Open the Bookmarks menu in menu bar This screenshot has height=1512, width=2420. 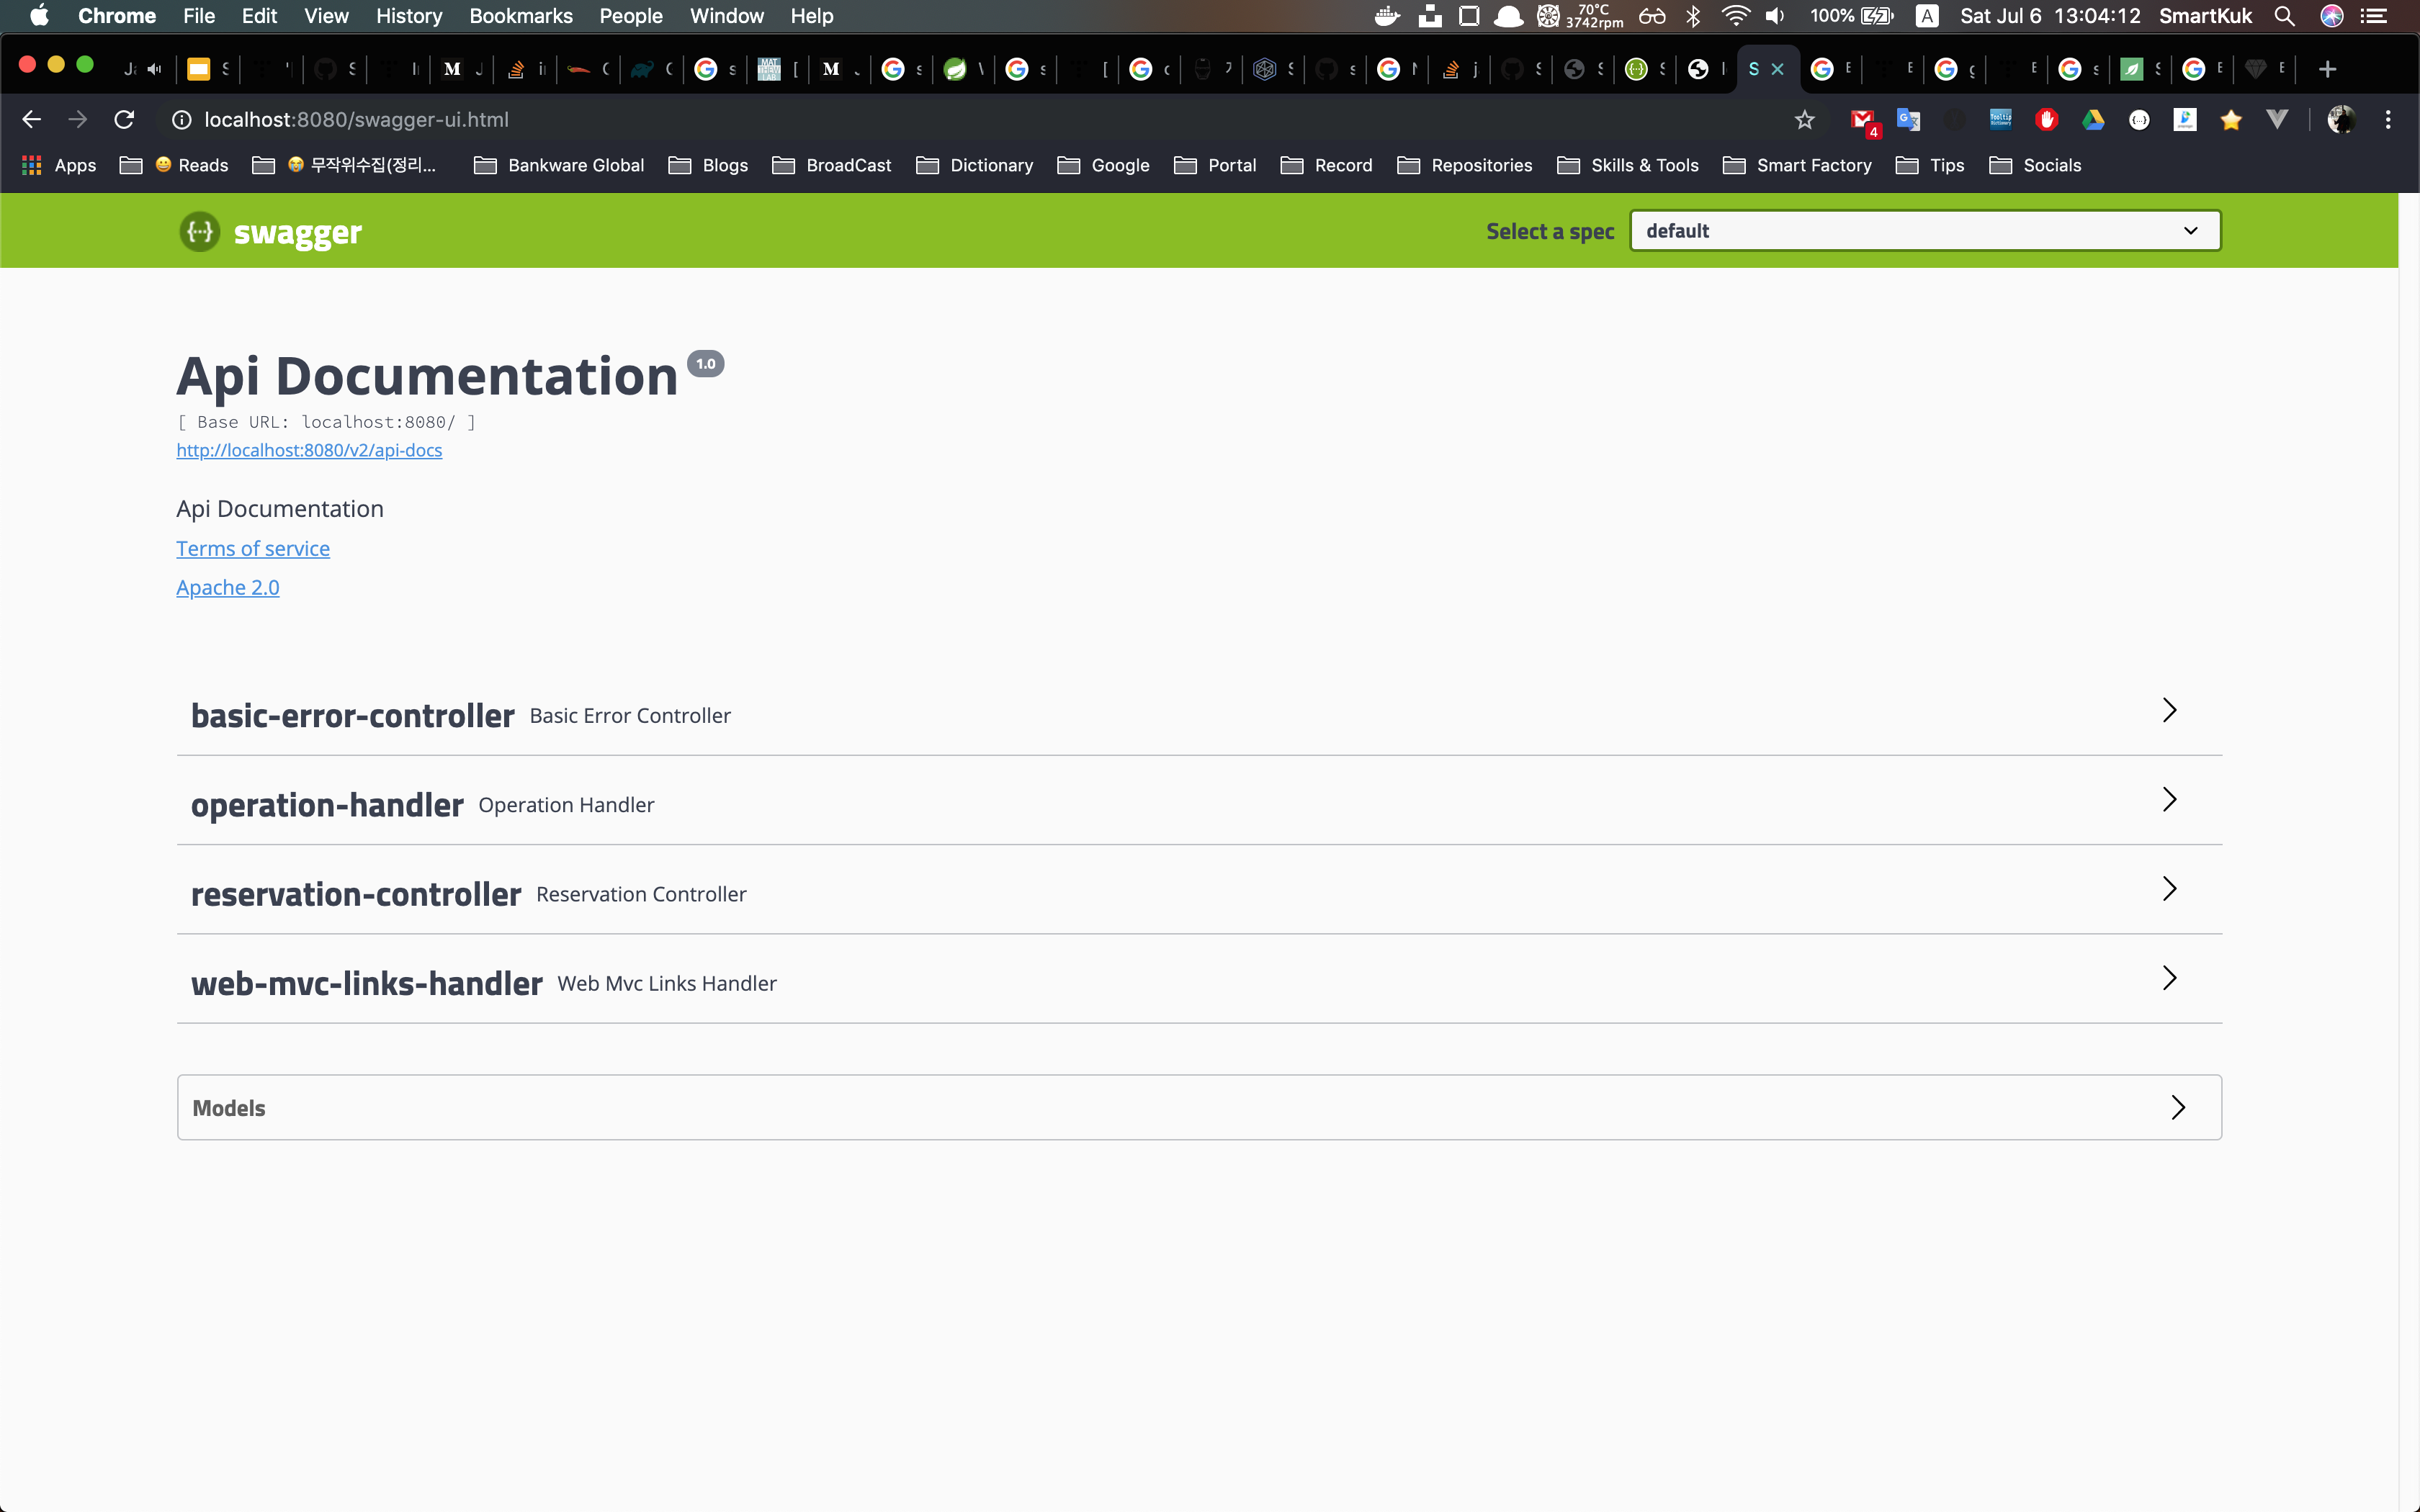[x=520, y=16]
